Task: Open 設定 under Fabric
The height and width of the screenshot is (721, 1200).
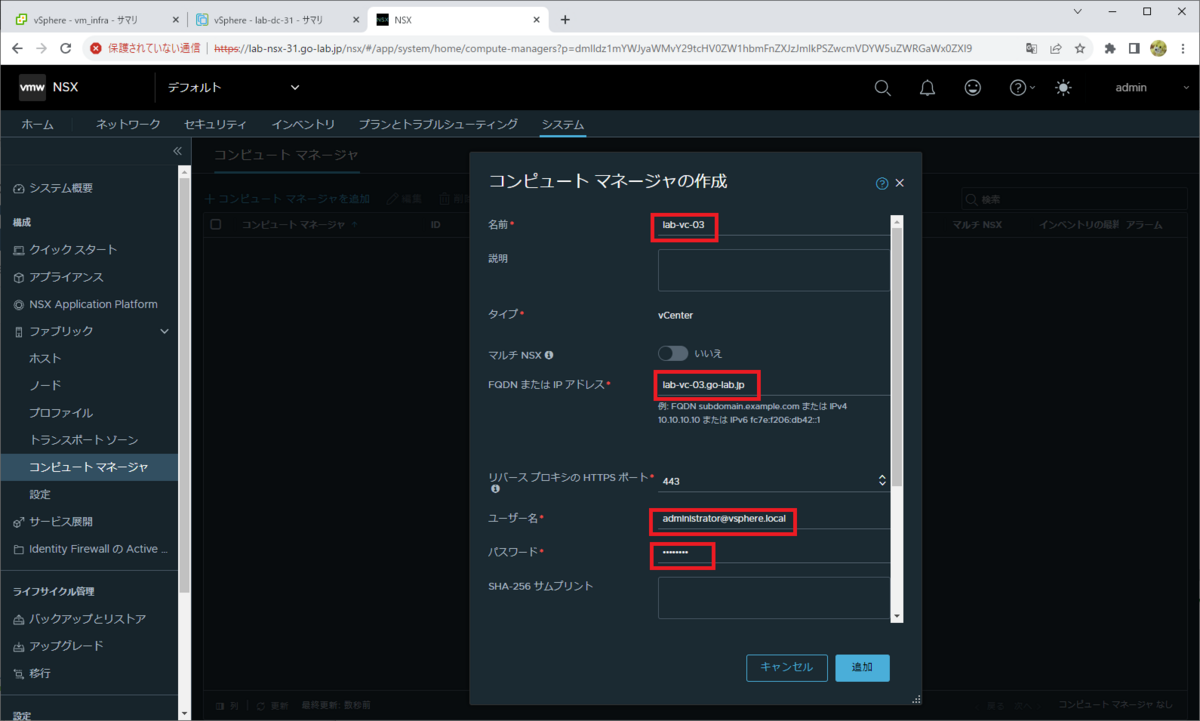Action: pyautogui.click(x=40, y=494)
